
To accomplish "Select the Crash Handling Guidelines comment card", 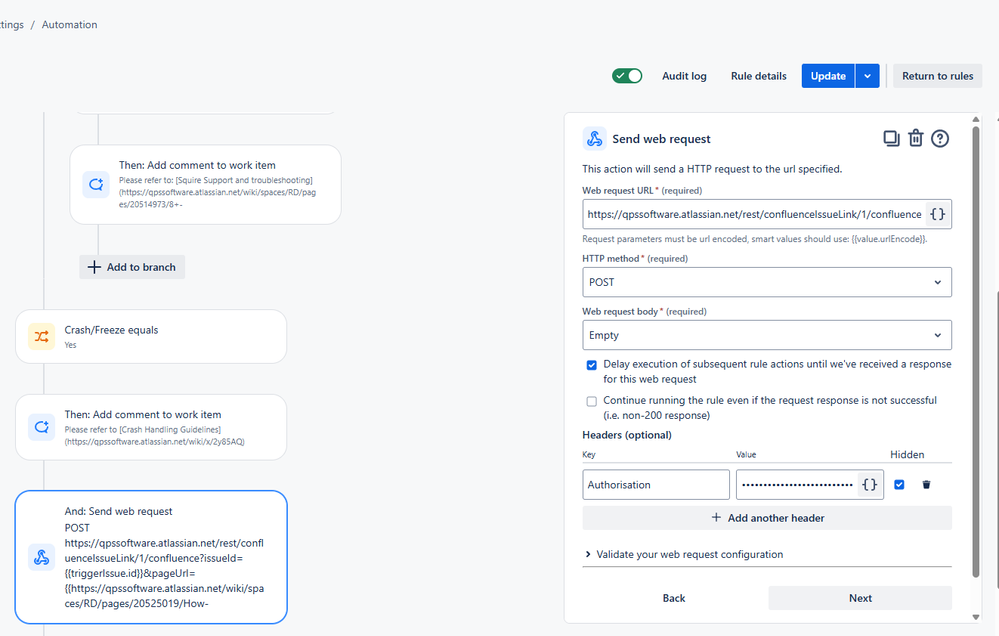I will [x=151, y=427].
